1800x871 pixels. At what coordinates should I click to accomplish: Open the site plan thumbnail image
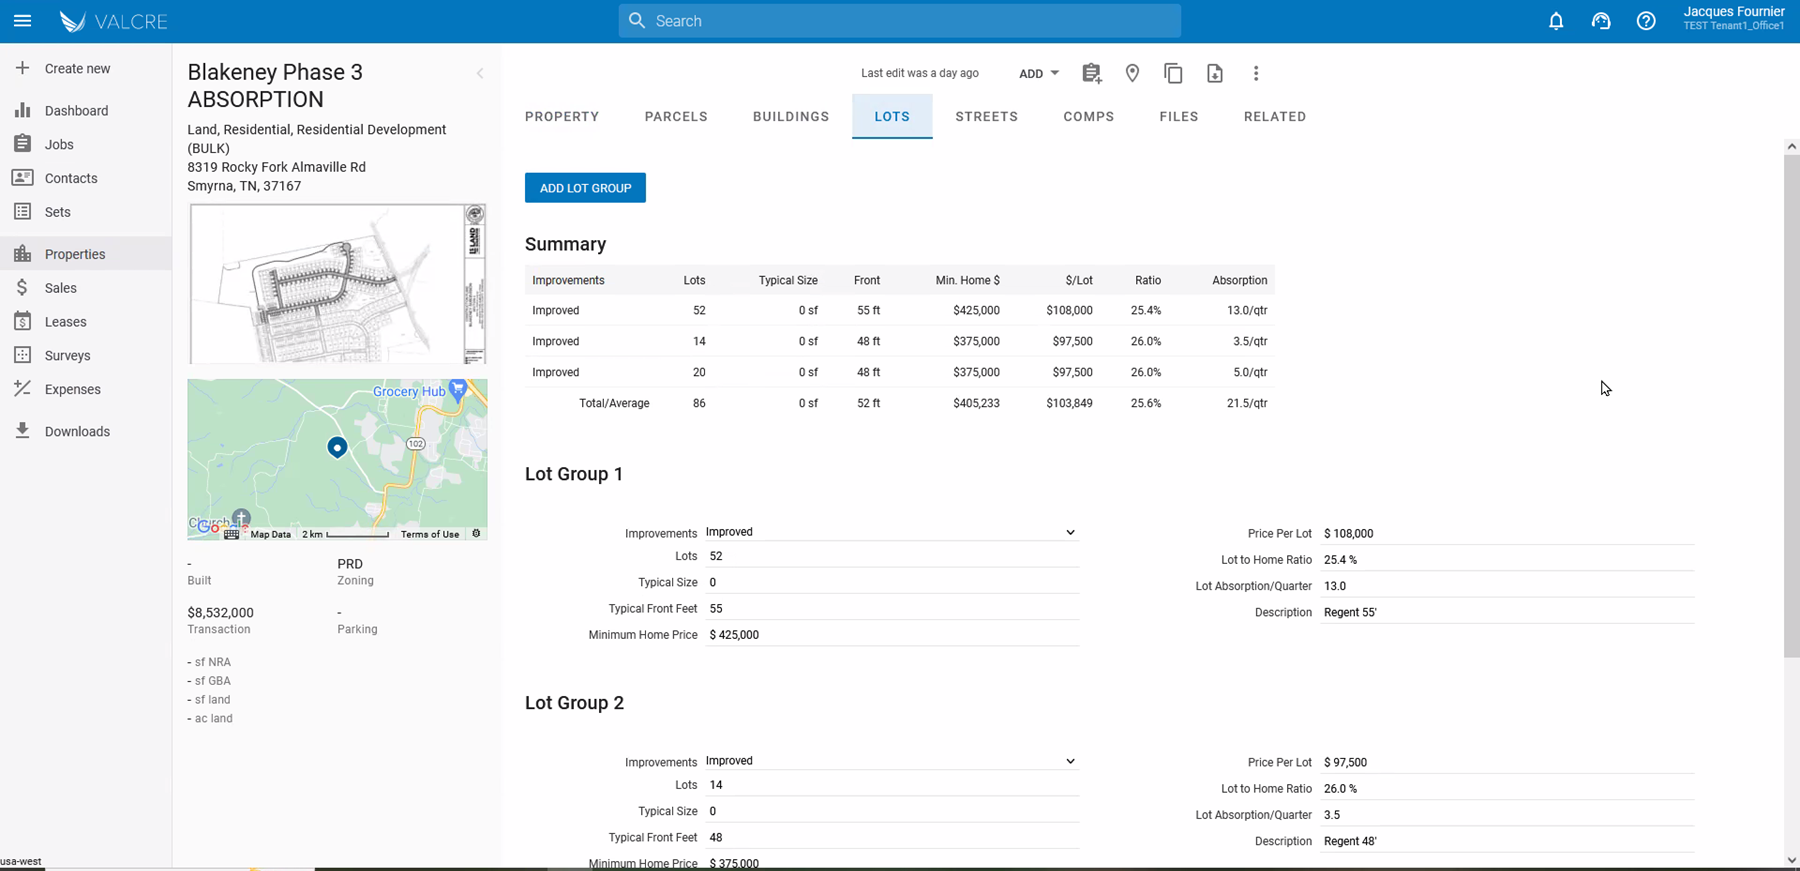338,284
